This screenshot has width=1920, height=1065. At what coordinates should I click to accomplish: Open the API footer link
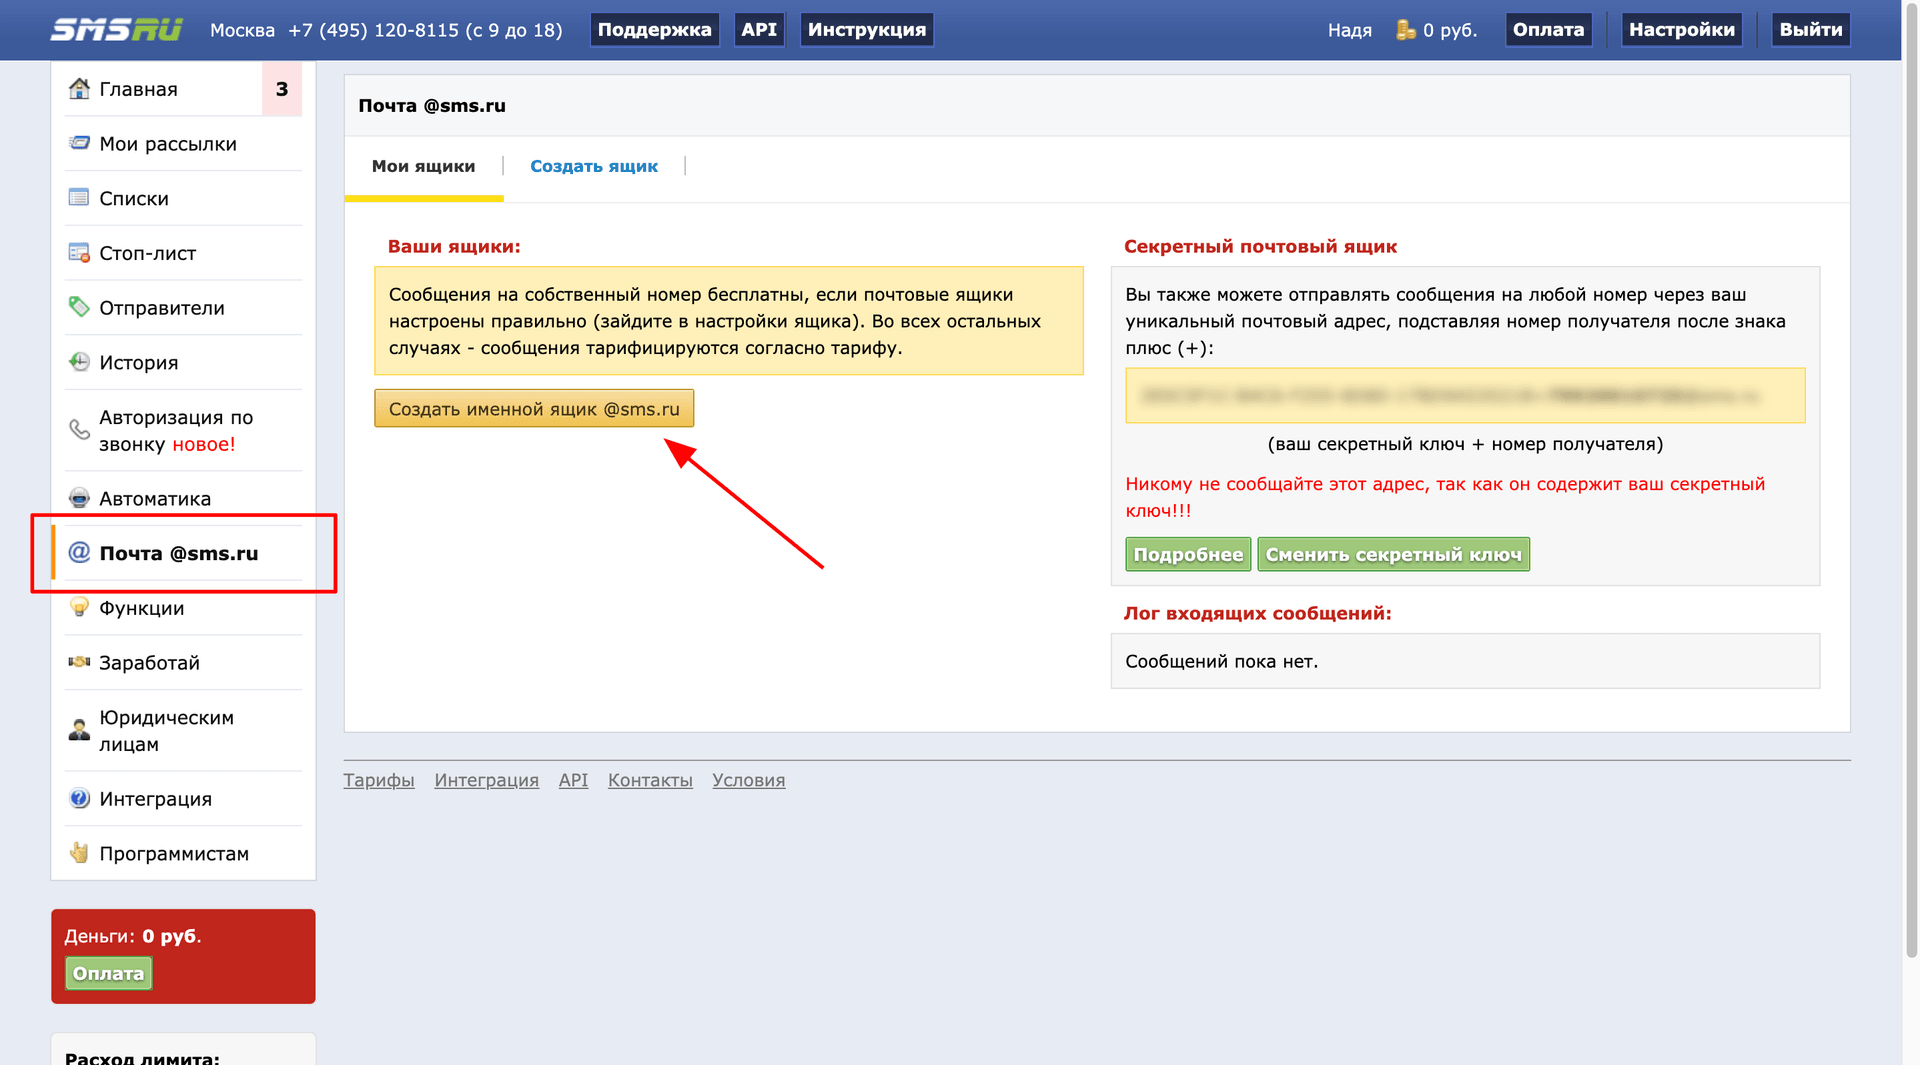coord(573,780)
